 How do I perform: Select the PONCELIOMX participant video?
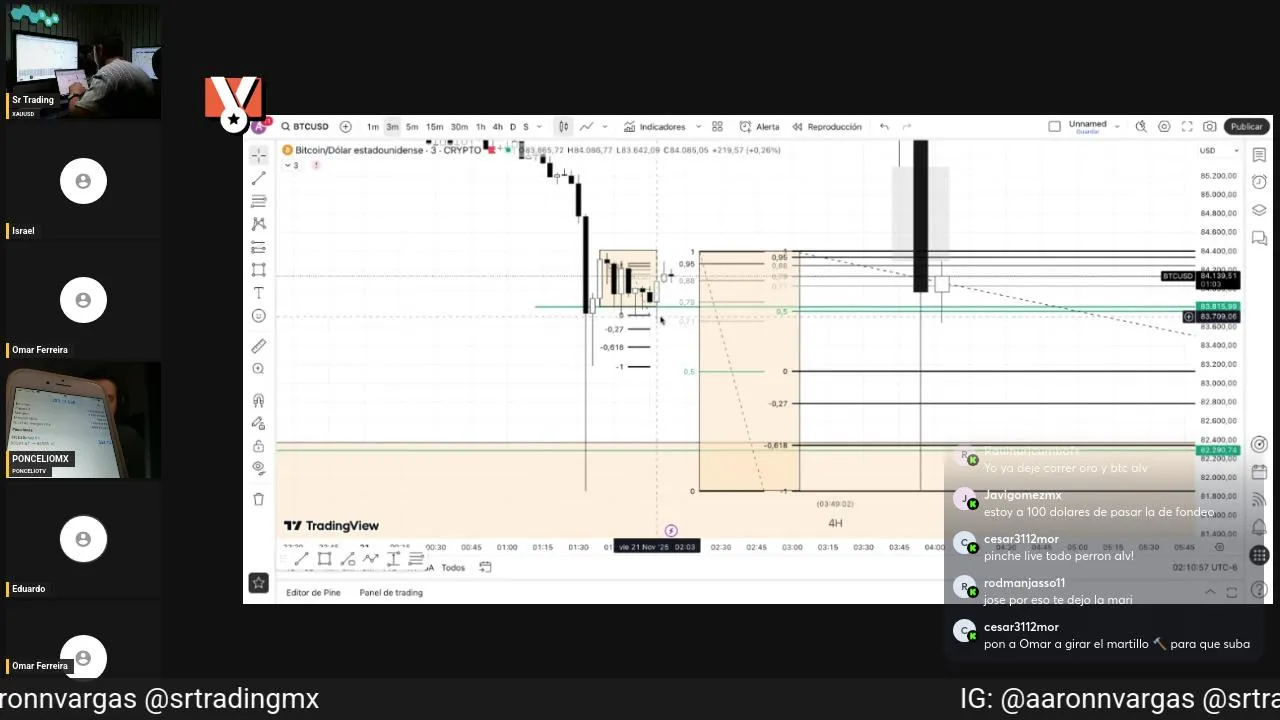pyautogui.click(x=83, y=420)
